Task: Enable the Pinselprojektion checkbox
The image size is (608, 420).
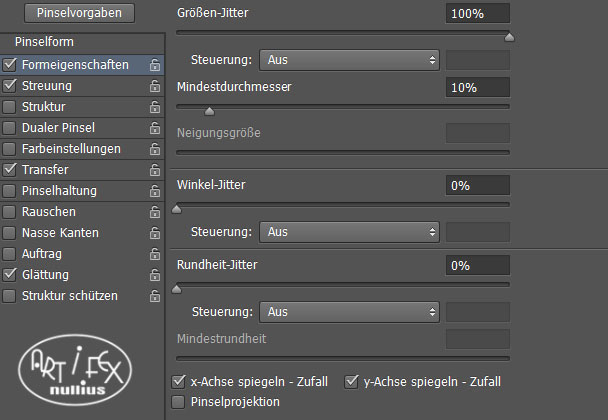Action: point(178,402)
